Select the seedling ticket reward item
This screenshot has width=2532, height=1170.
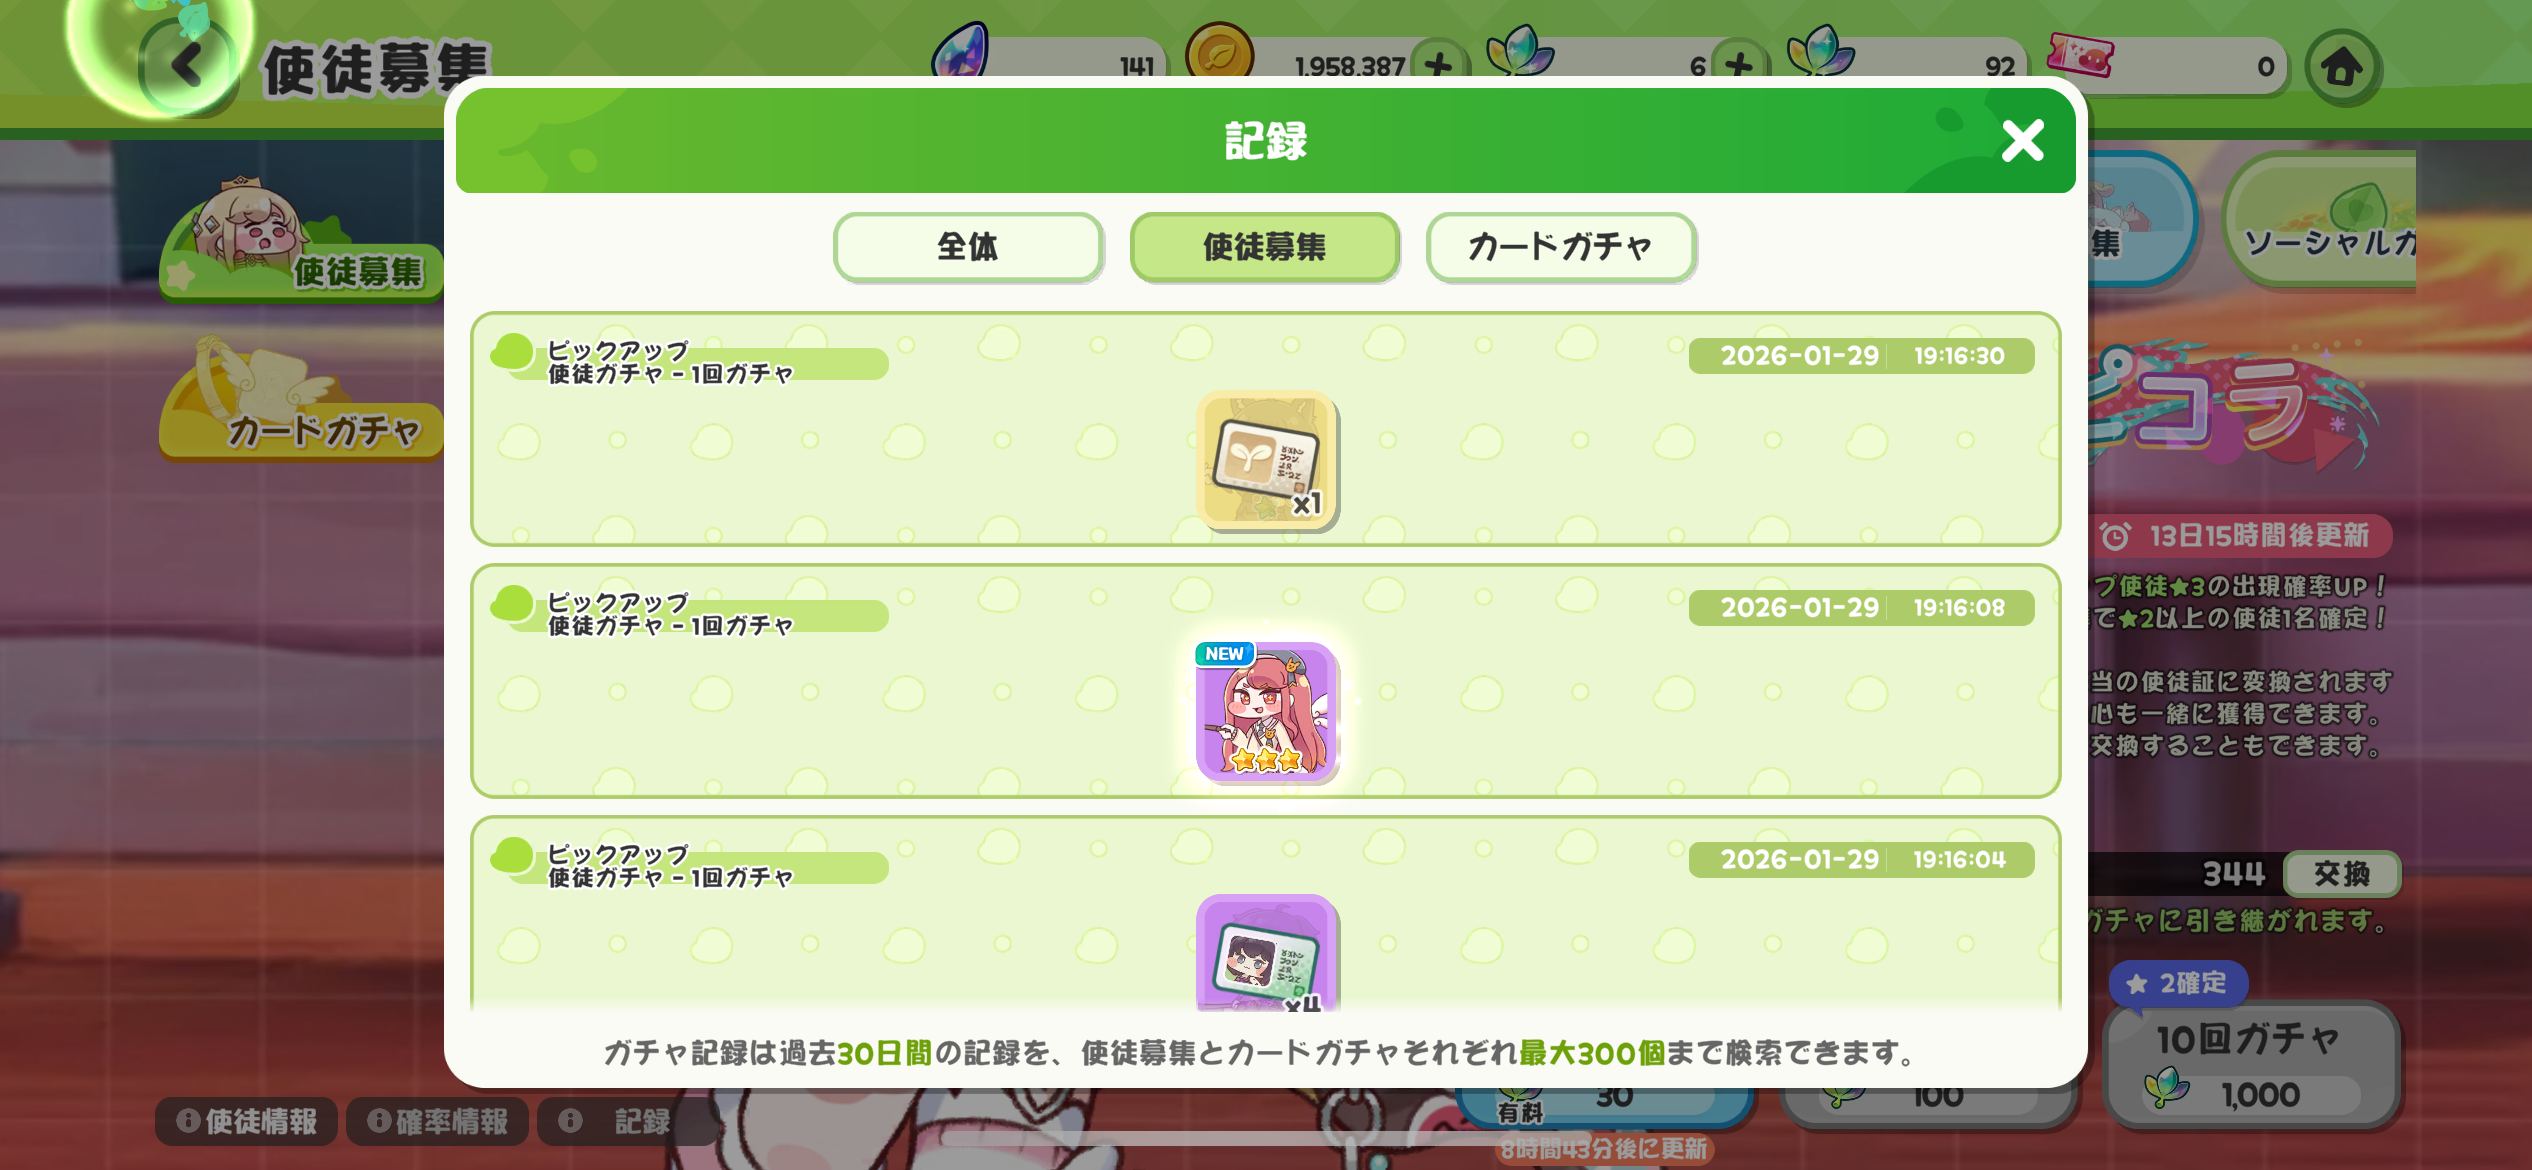coord(1266,459)
